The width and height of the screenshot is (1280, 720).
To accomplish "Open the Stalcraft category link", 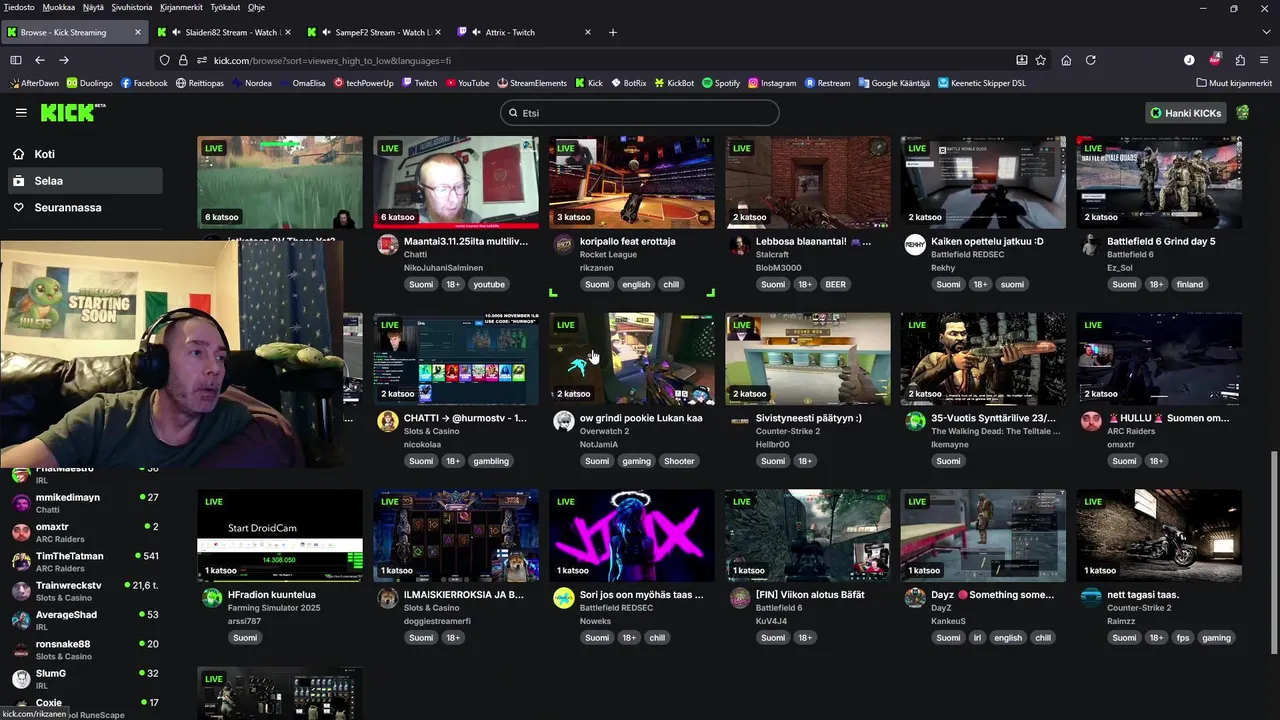I will 772,254.
